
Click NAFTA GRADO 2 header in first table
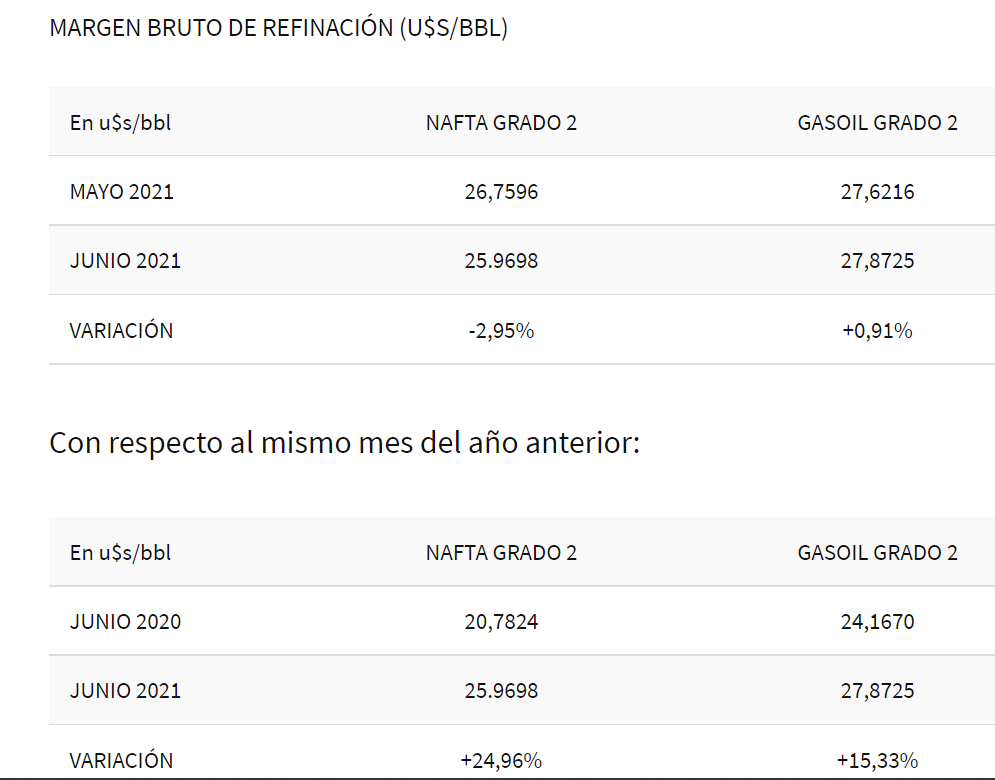point(501,123)
